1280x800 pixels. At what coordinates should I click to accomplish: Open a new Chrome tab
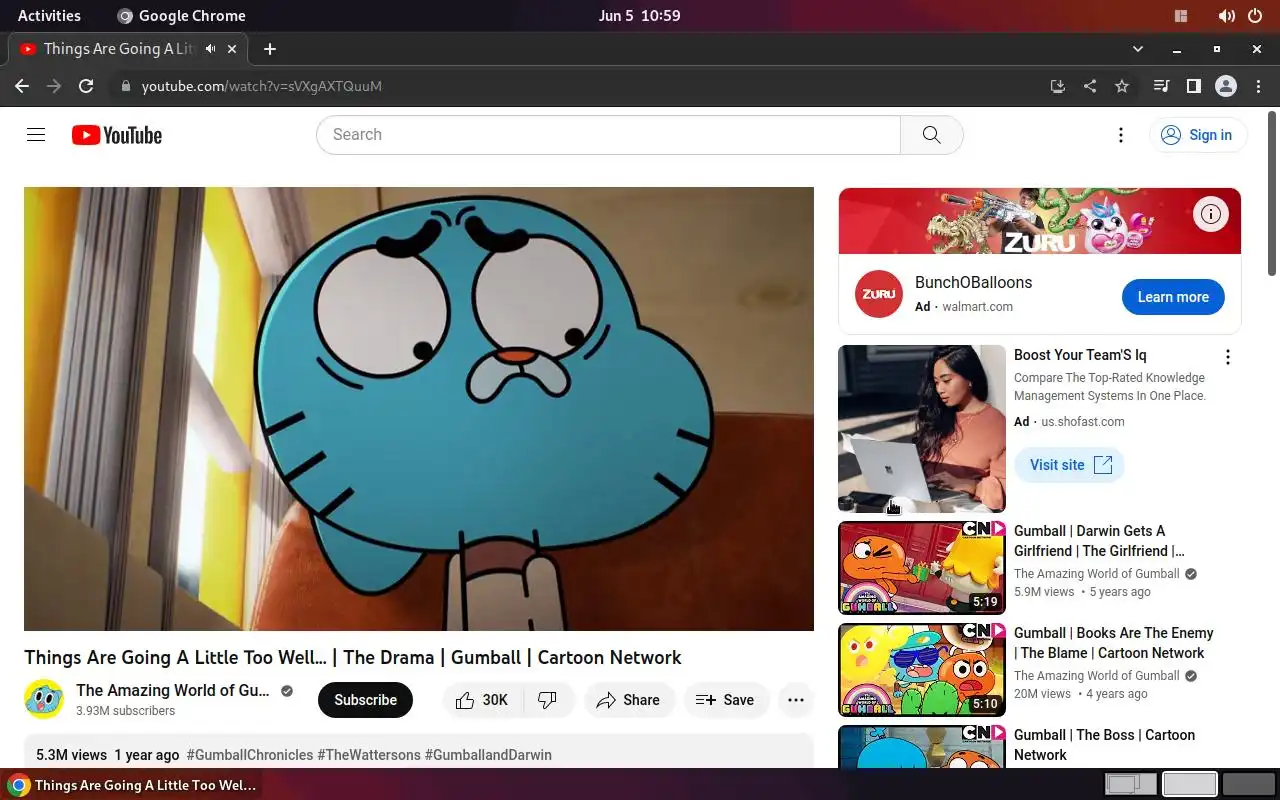click(x=270, y=48)
